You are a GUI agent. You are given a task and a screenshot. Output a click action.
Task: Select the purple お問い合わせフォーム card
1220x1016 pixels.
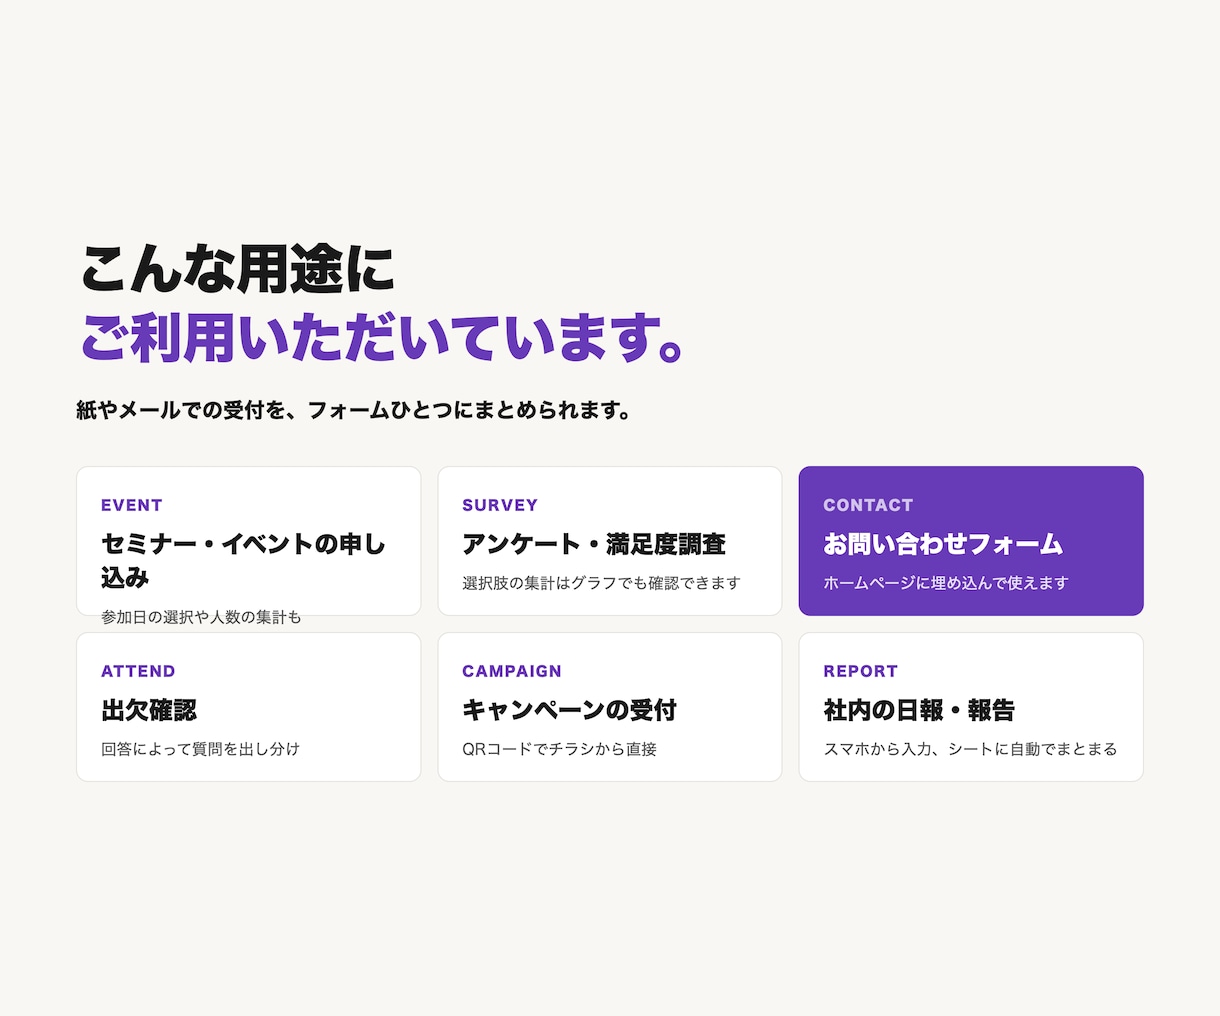click(x=971, y=541)
